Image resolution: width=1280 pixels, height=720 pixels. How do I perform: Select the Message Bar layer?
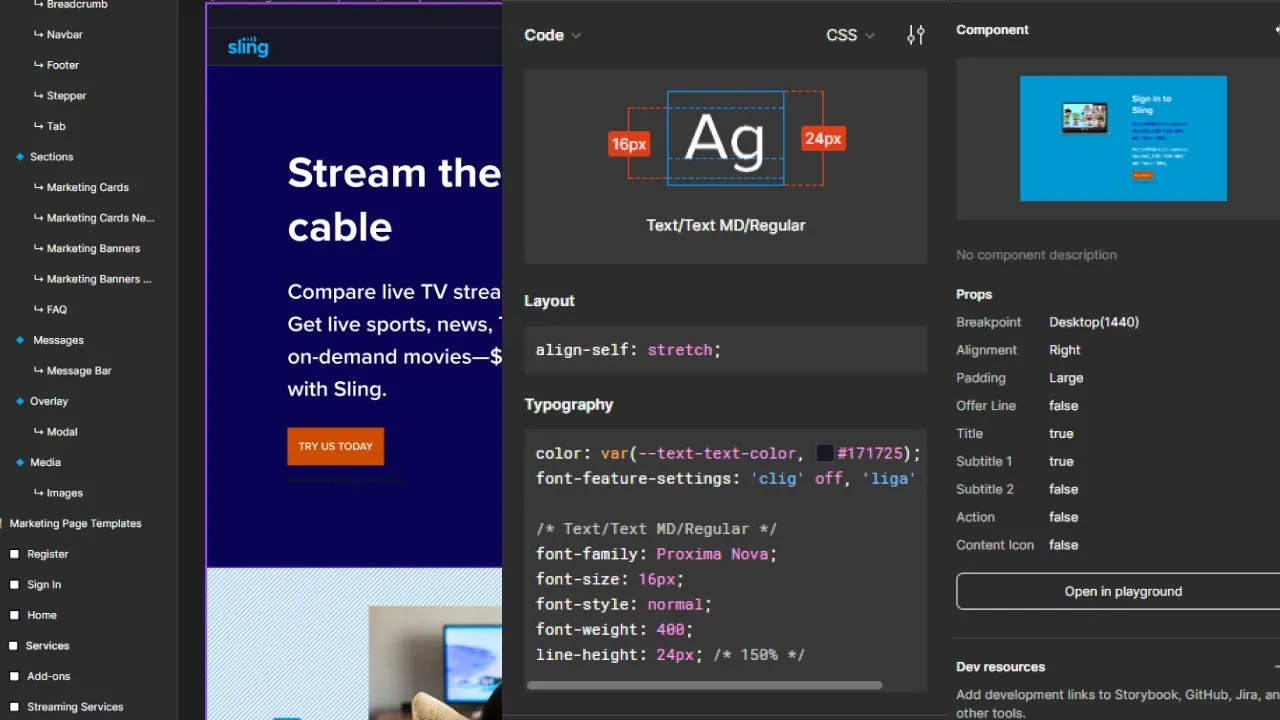click(x=79, y=371)
